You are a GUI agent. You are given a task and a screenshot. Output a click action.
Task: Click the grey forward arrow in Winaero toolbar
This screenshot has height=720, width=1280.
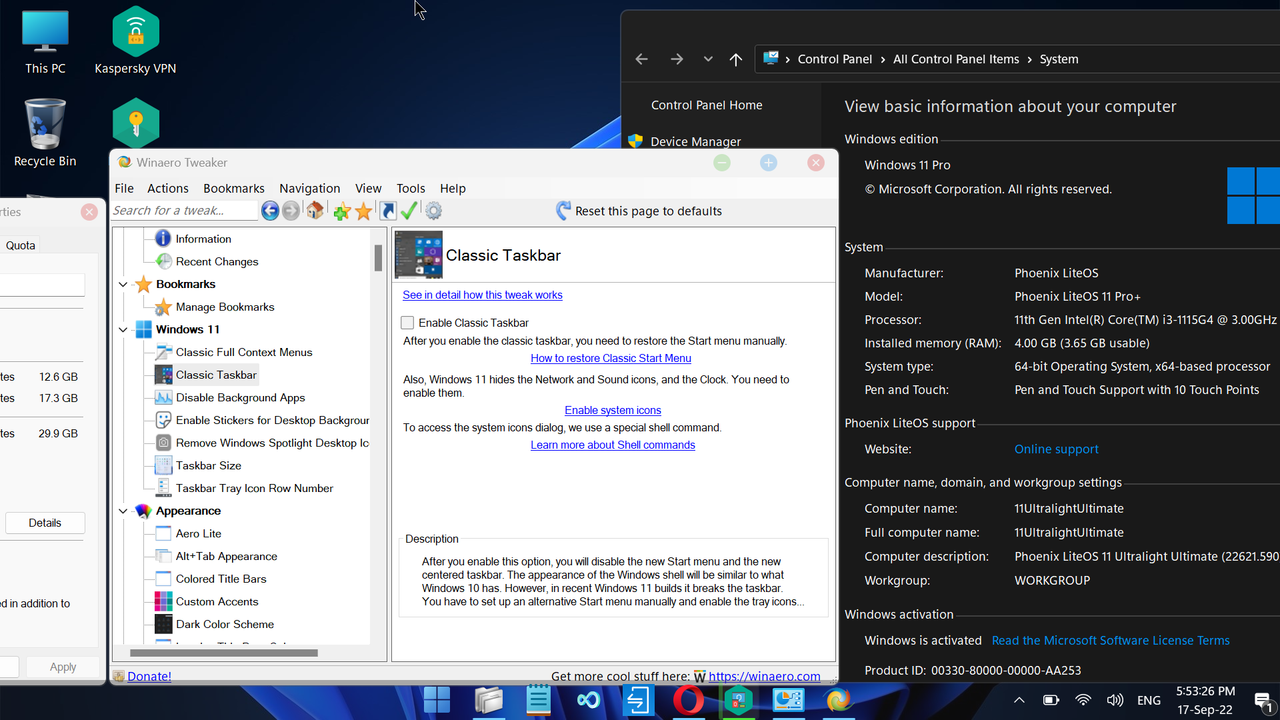[291, 211]
